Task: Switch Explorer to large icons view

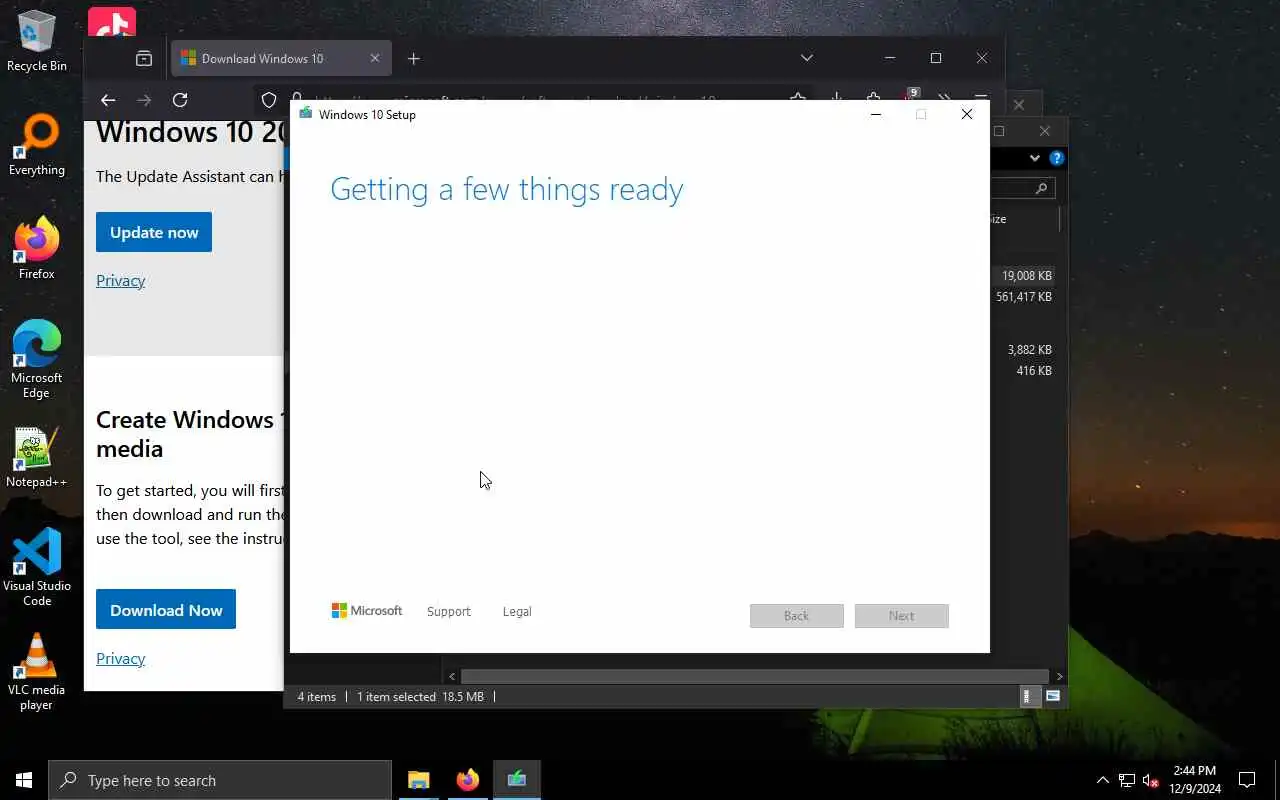Action: [x=1053, y=696]
